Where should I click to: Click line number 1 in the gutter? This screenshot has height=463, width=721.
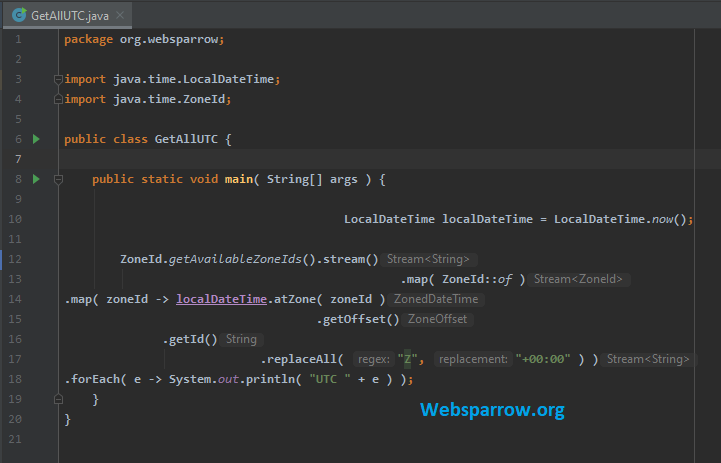[x=18, y=40]
